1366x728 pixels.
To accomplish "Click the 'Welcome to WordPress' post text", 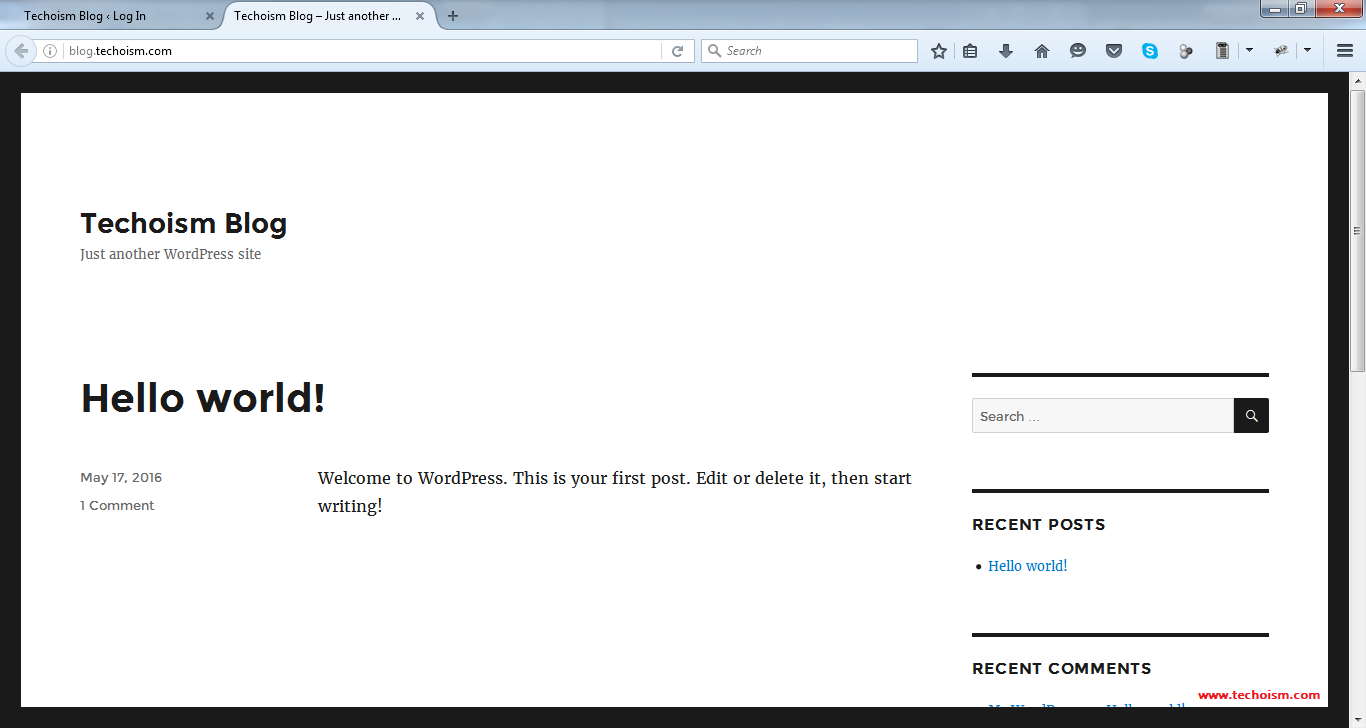I will pos(615,492).
